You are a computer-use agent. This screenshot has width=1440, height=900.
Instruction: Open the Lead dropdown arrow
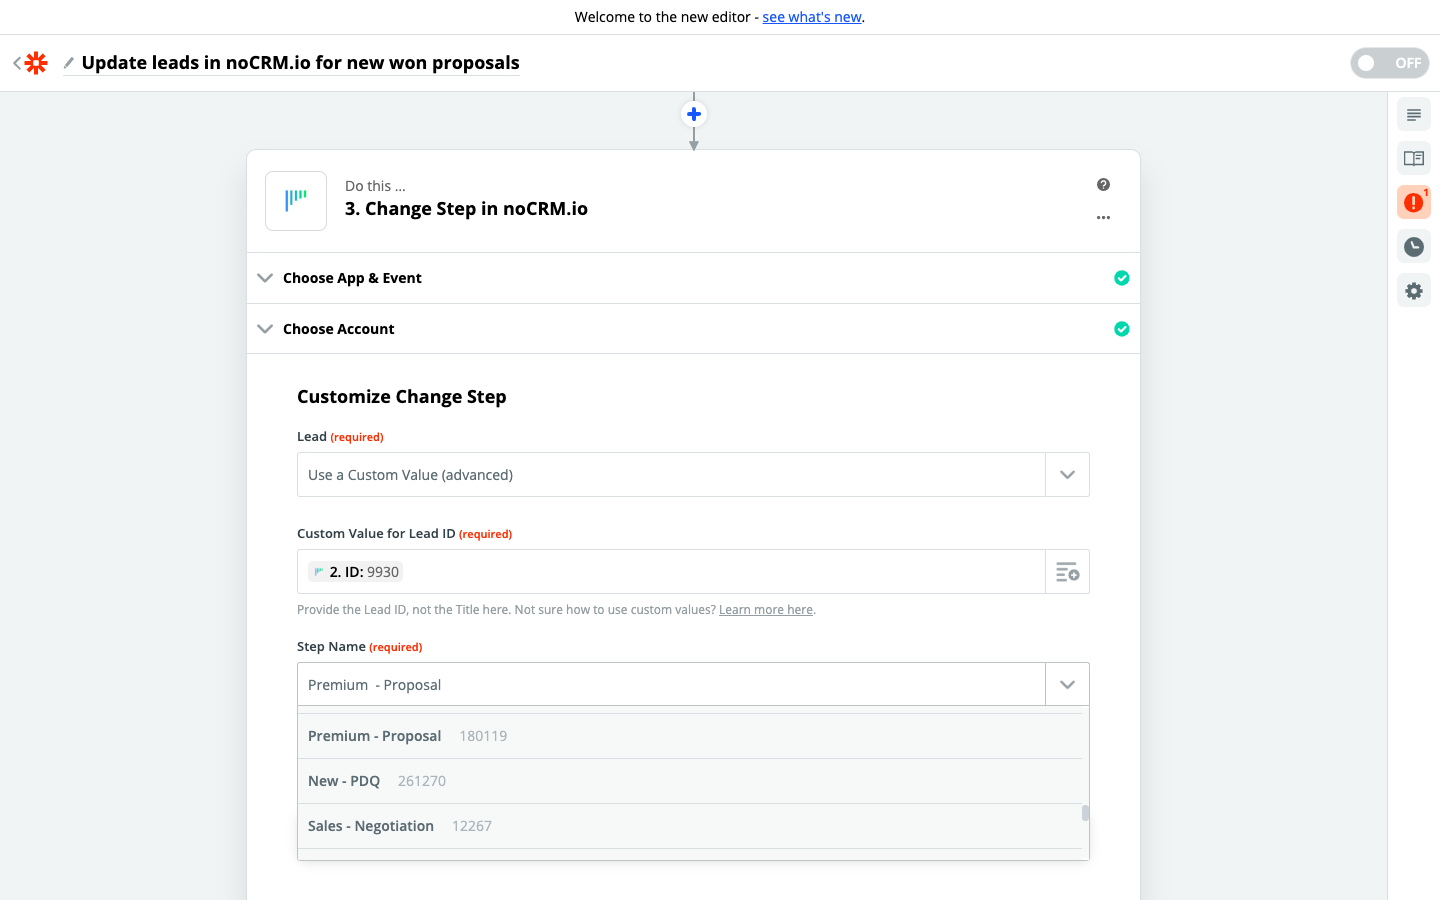point(1067,475)
